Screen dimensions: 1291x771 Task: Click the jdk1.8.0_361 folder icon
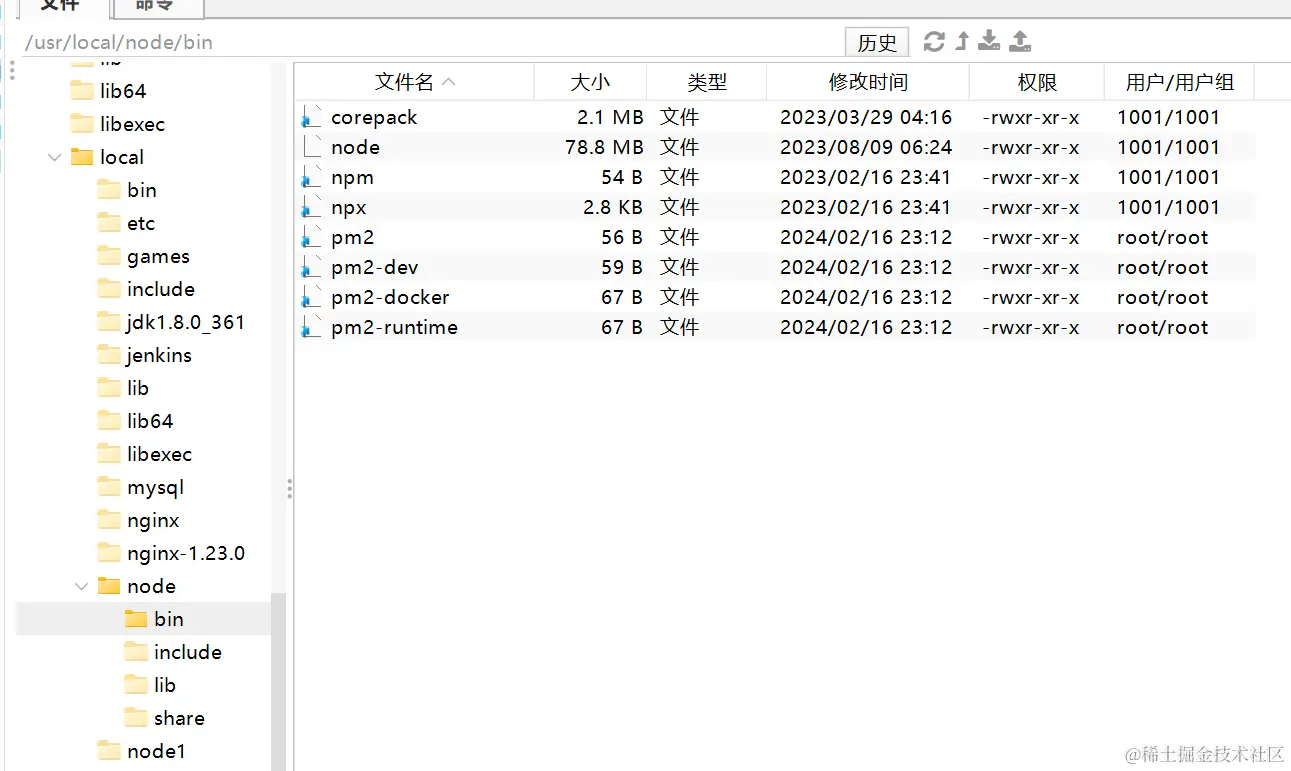pos(109,322)
